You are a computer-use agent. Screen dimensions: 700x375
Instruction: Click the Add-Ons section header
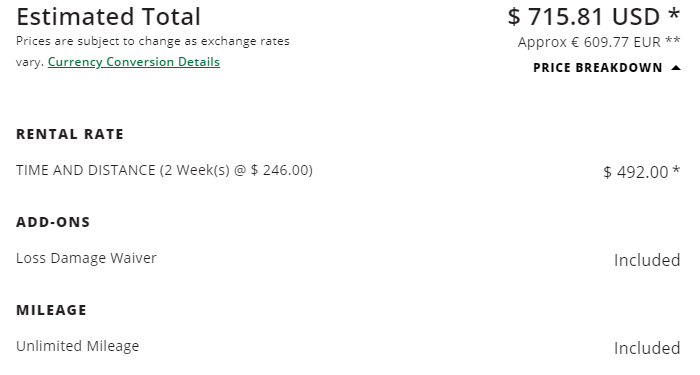(x=53, y=222)
